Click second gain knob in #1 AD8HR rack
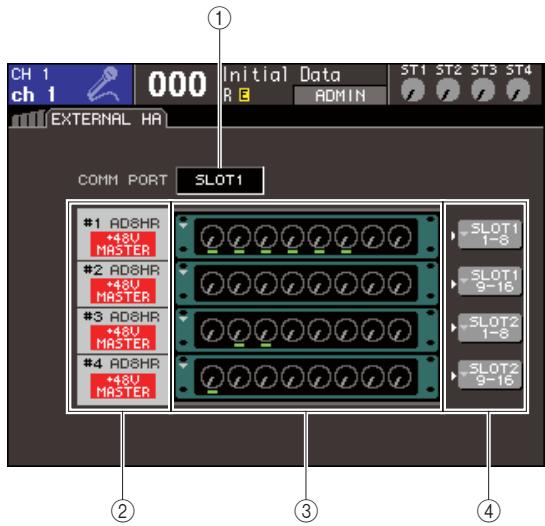Image resolution: width=545 pixels, height=526 pixels. 239,236
